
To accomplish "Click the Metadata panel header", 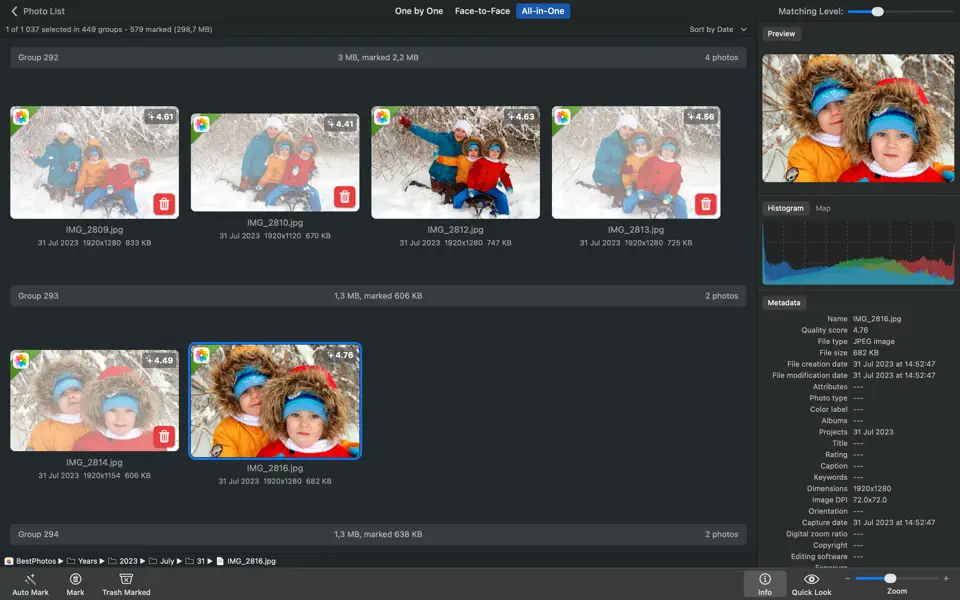I will 781,302.
